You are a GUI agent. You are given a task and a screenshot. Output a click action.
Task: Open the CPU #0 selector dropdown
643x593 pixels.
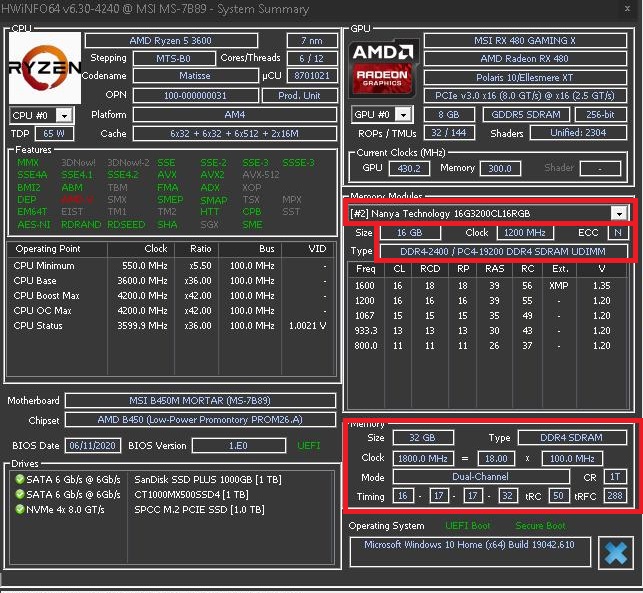[64, 116]
